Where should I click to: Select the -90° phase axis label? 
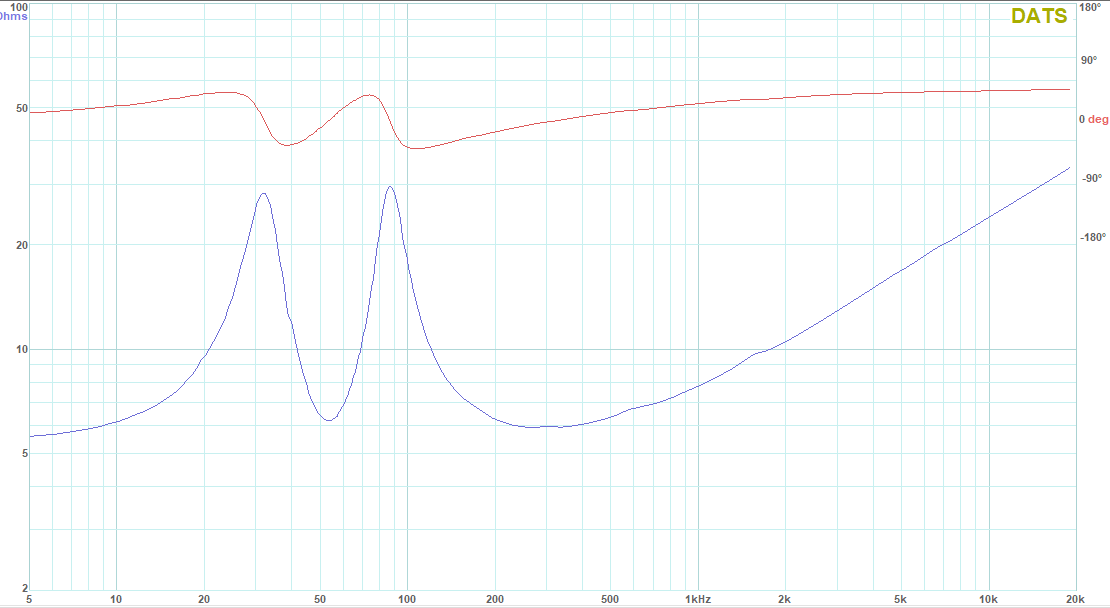1090,179
